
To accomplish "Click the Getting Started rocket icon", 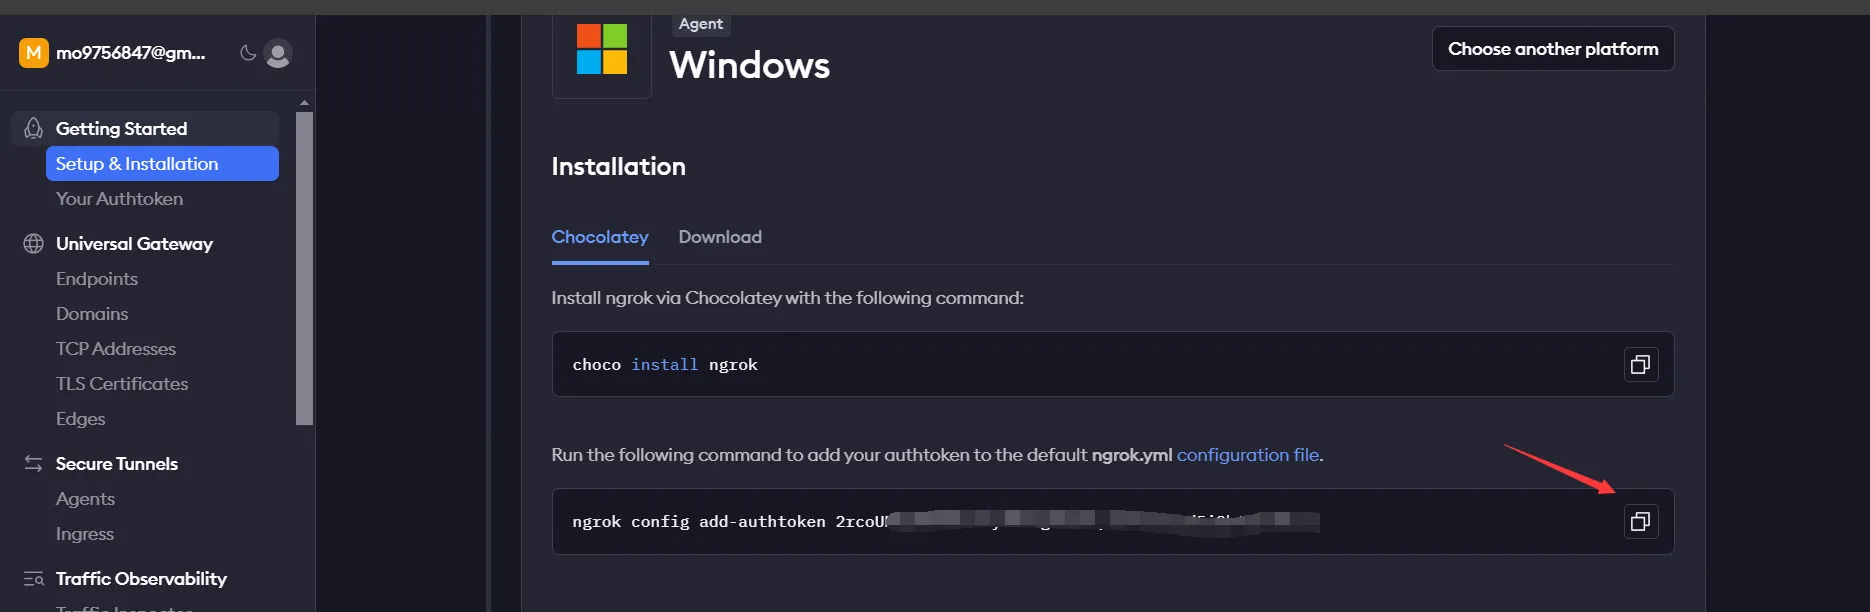I will (34, 128).
